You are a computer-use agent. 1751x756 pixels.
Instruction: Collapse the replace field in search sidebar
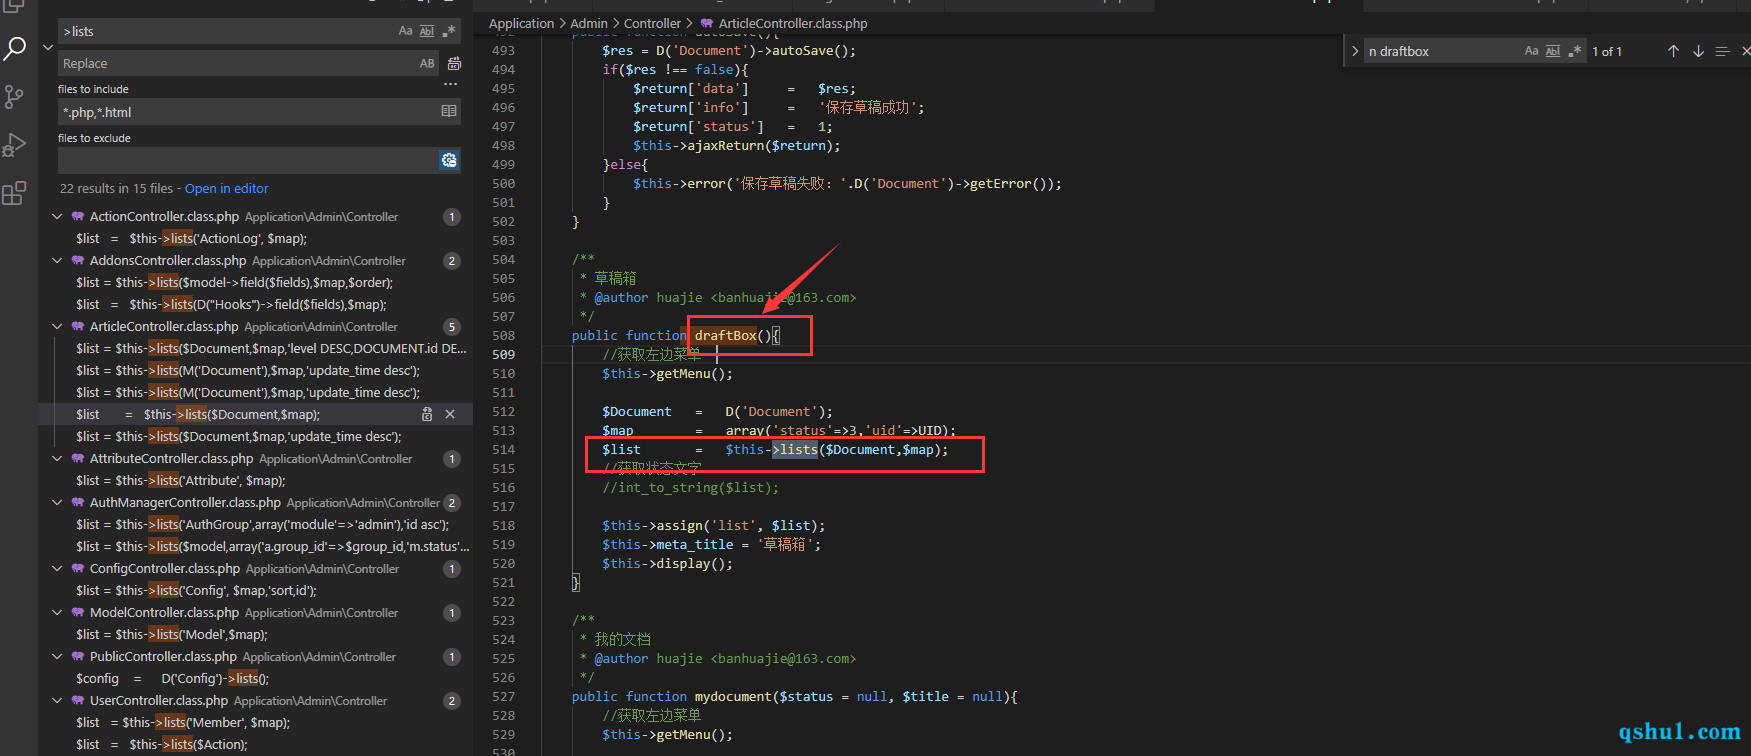click(48, 47)
